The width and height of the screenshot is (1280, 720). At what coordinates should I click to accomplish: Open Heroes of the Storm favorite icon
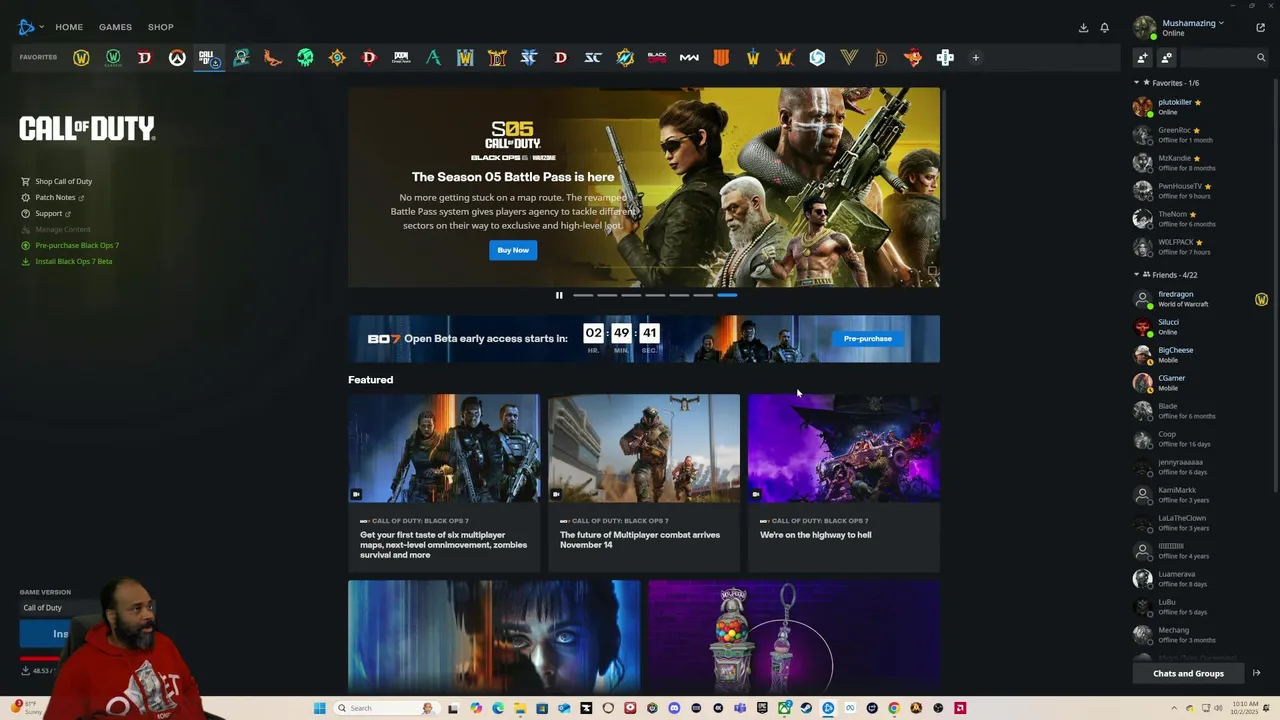(817, 58)
